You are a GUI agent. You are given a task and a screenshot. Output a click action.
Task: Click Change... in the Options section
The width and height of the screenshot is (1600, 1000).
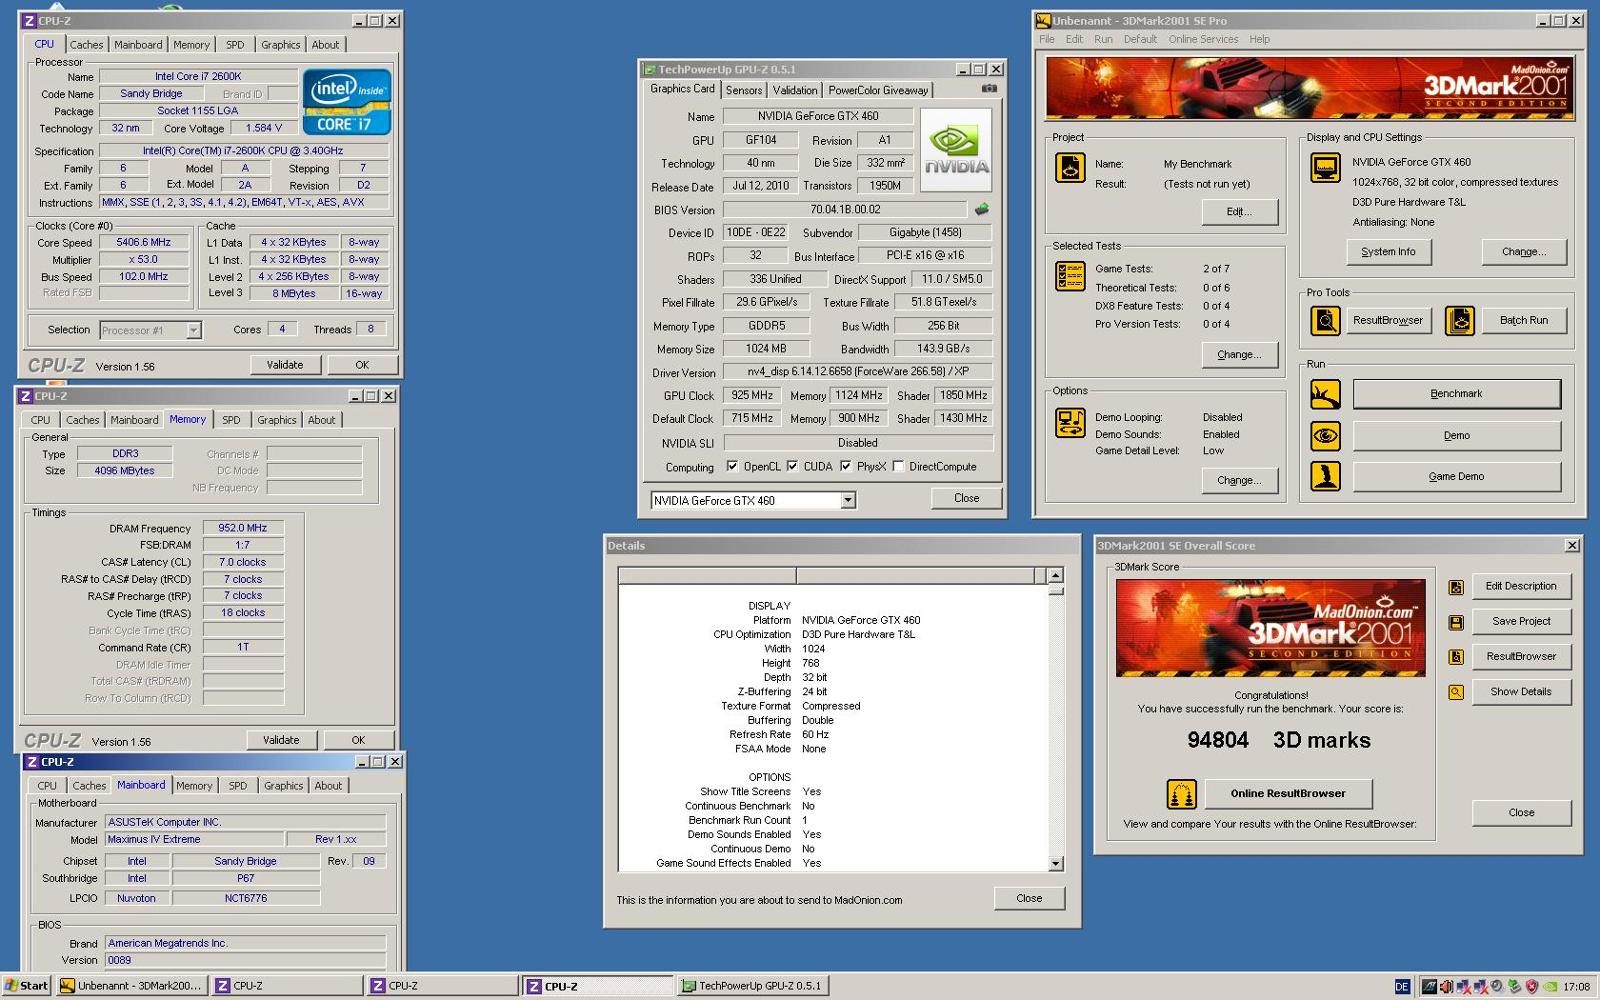(1239, 480)
